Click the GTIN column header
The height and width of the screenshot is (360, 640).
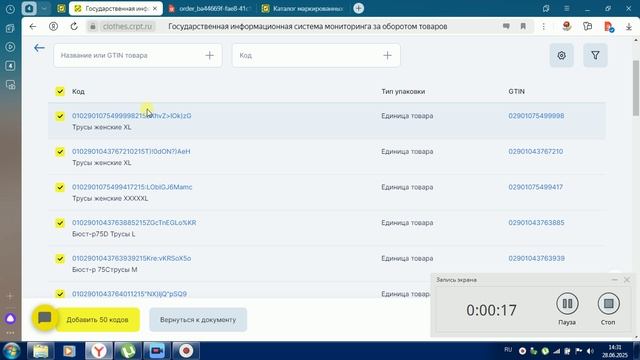coord(516,91)
